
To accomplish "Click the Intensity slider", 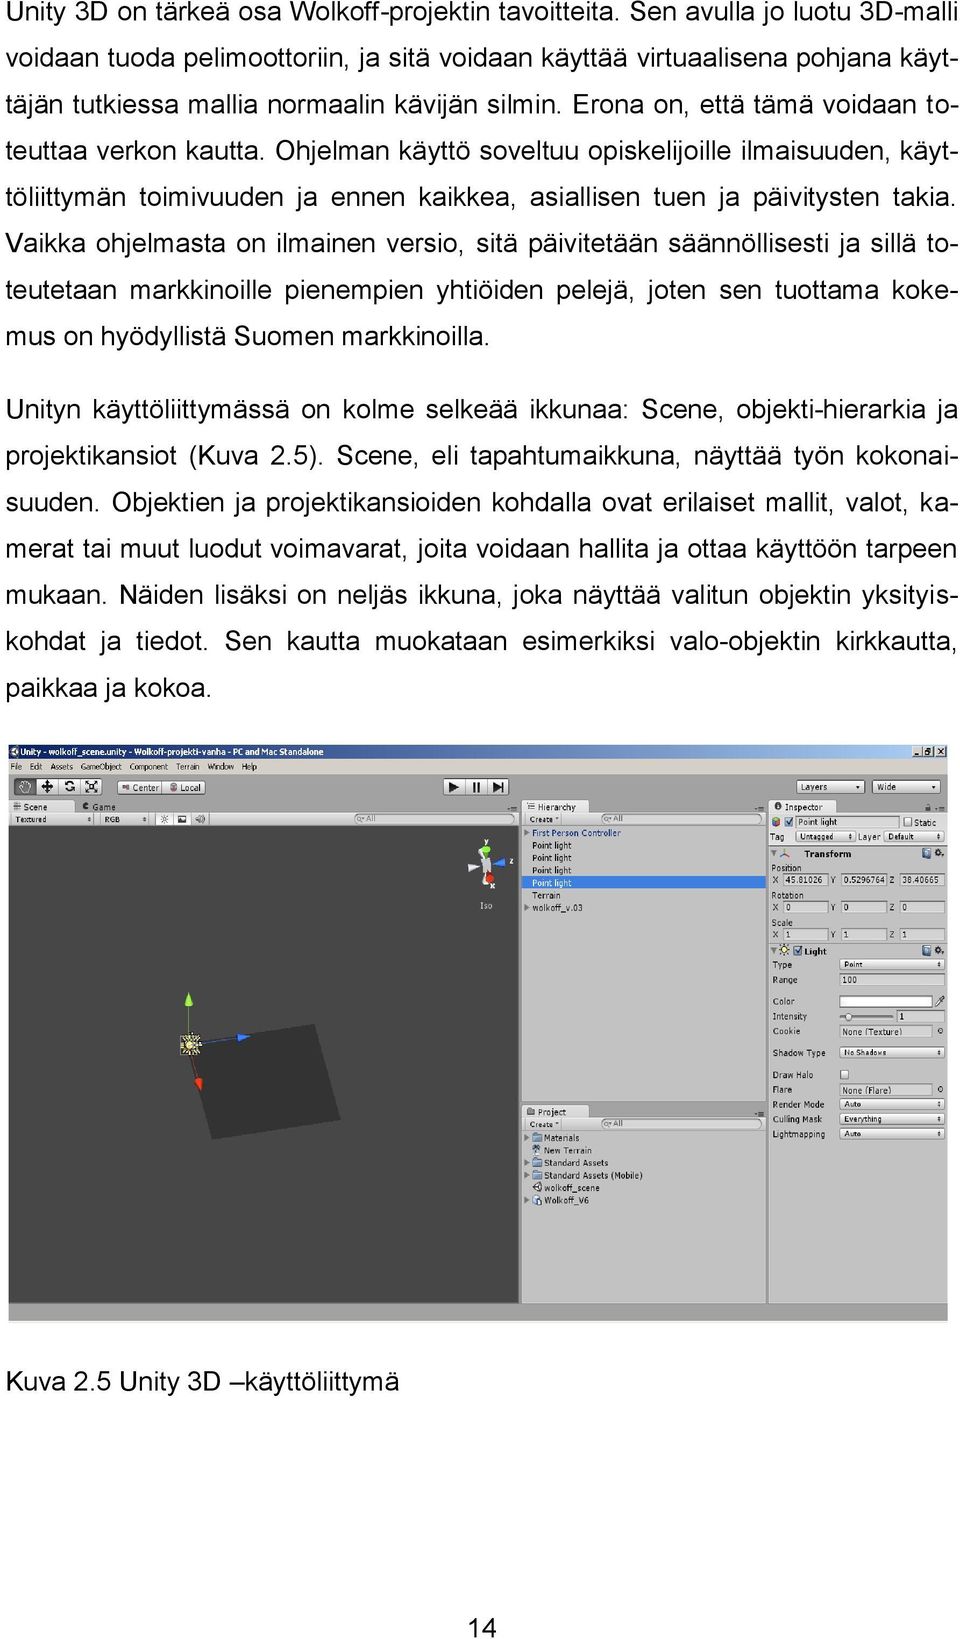I will point(866,1016).
